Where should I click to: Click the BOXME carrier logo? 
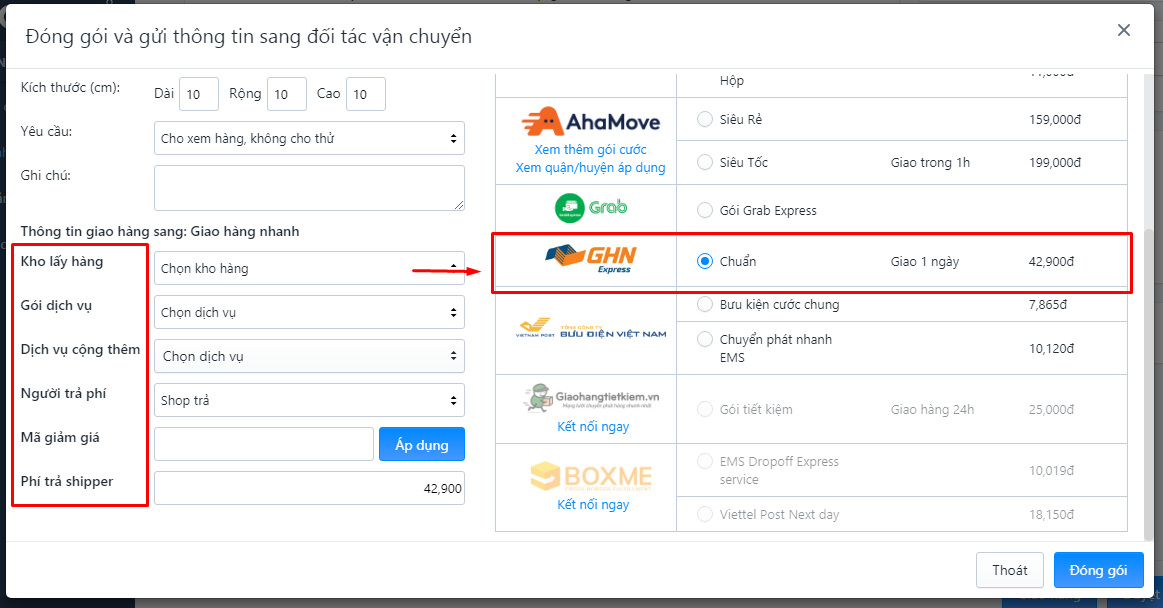(x=590, y=476)
